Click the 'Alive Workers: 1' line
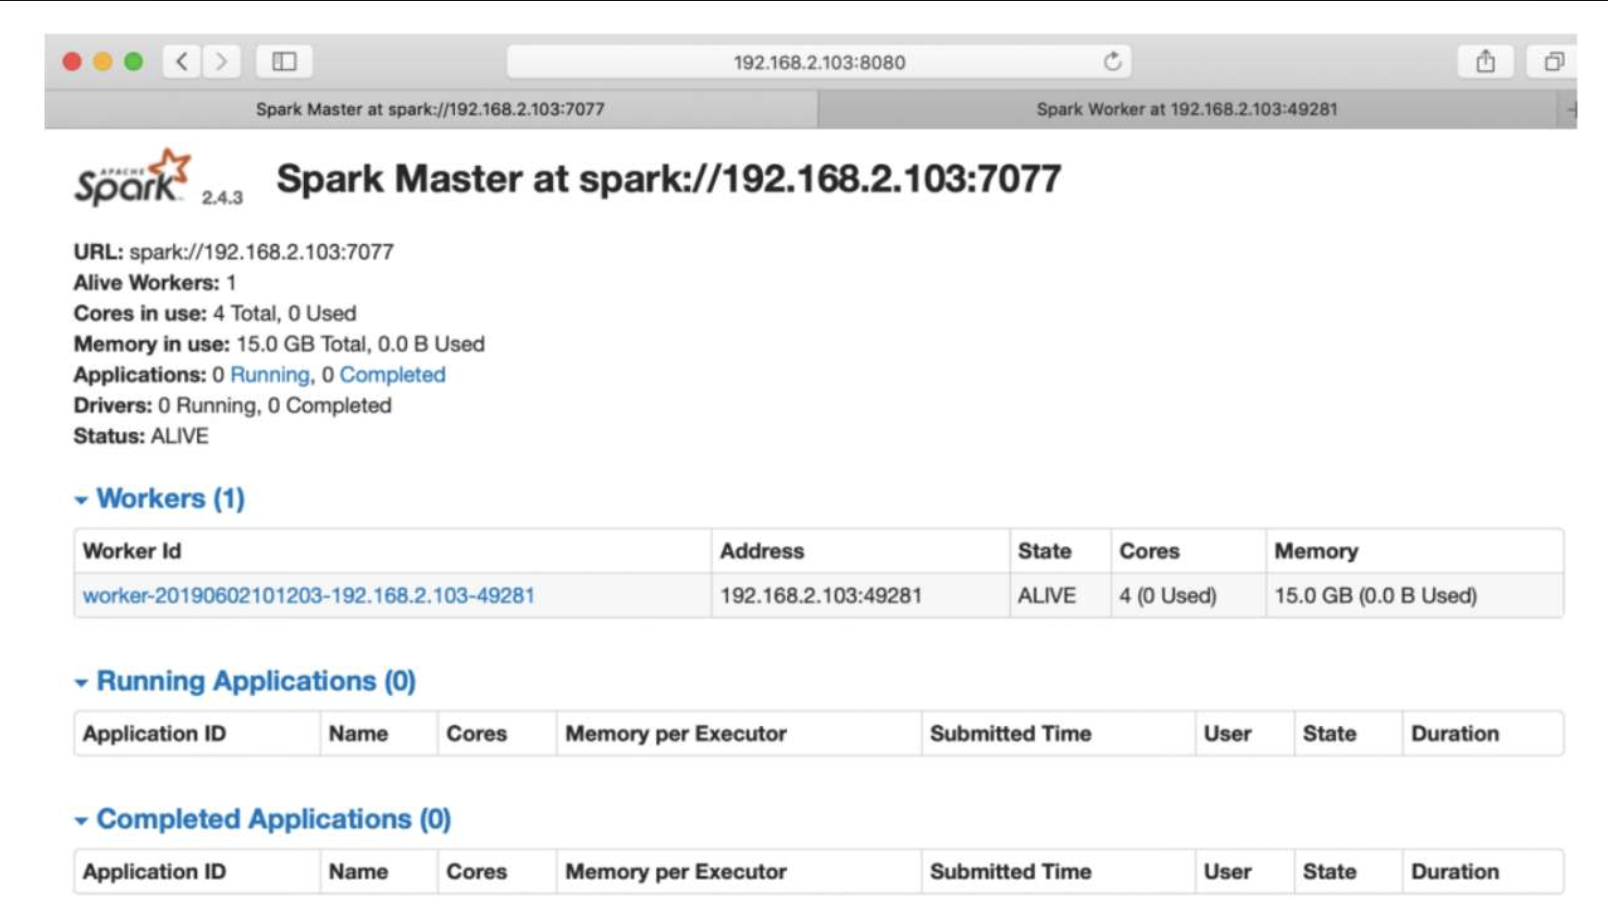This screenshot has height=922, width=1608. pos(155,283)
